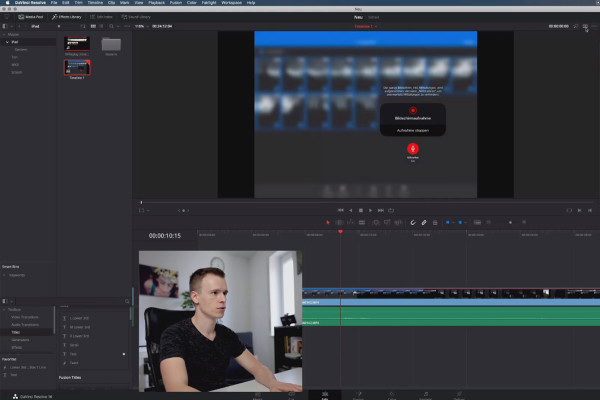This screenshot has width=600, height=400.
Task: Select the Scroll title
Action: (x=74, y=345)
